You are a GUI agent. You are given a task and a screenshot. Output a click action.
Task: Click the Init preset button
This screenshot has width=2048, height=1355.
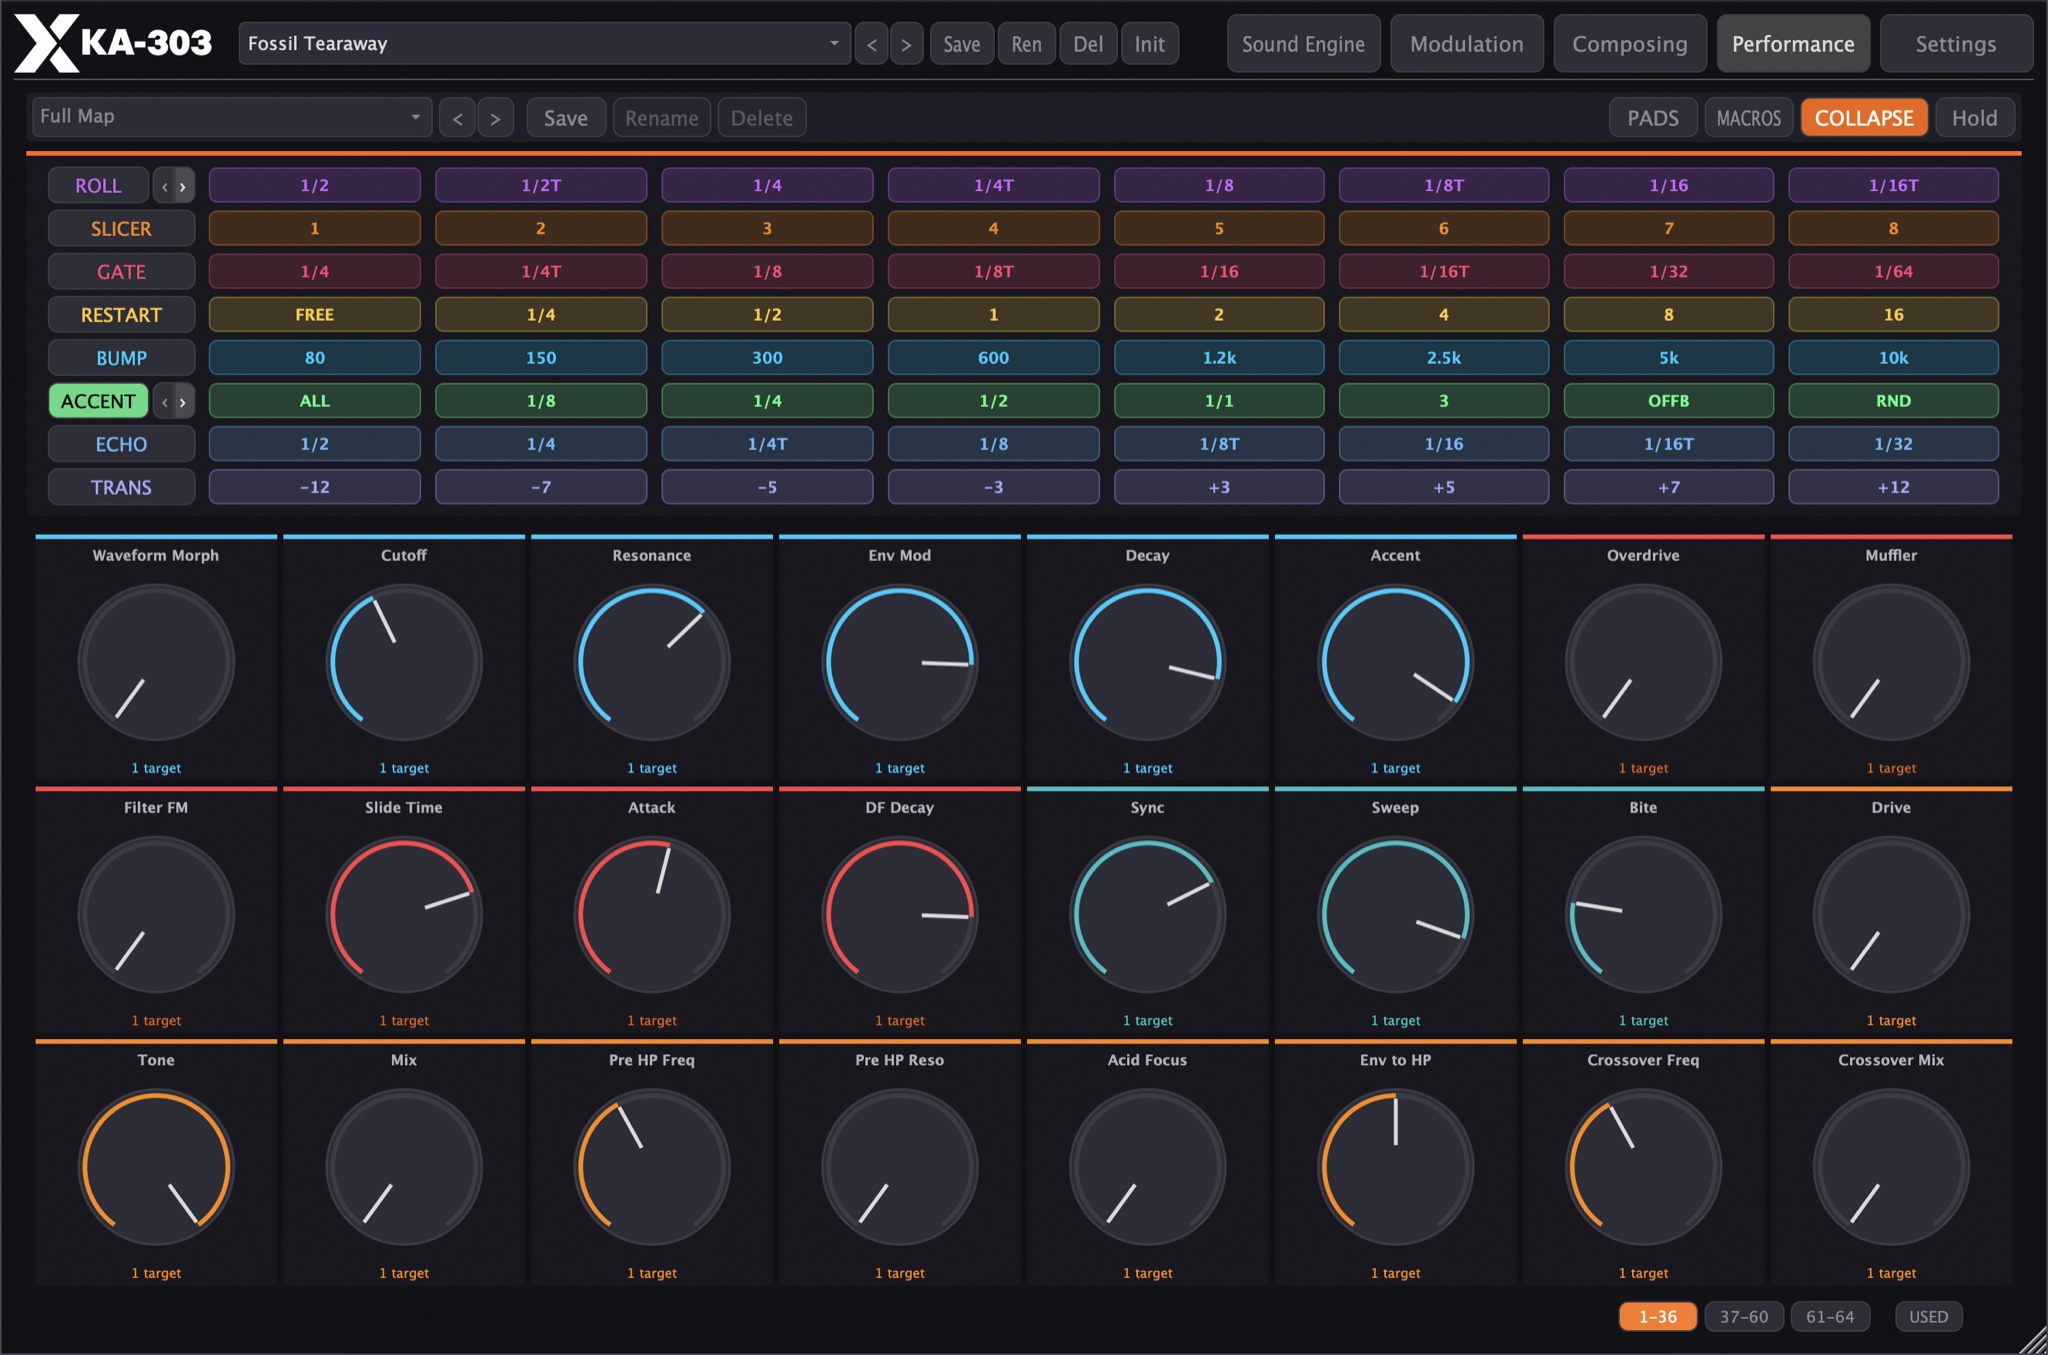1149,44
